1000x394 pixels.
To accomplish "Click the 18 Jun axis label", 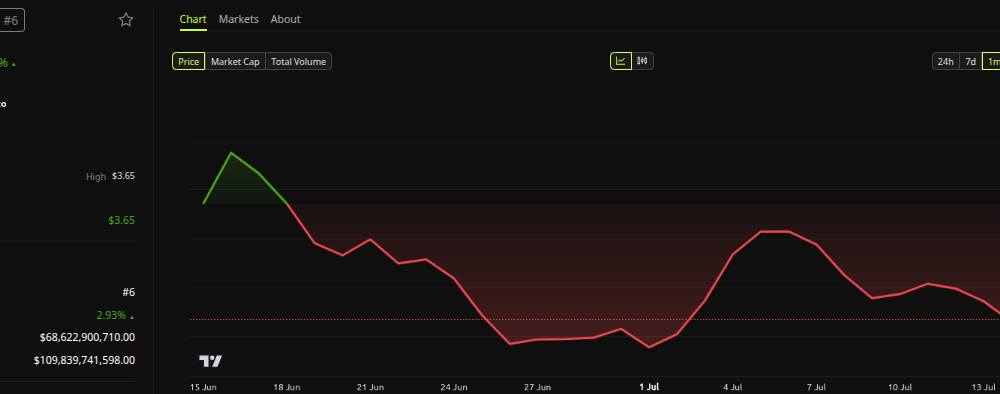I will (287, 387).
